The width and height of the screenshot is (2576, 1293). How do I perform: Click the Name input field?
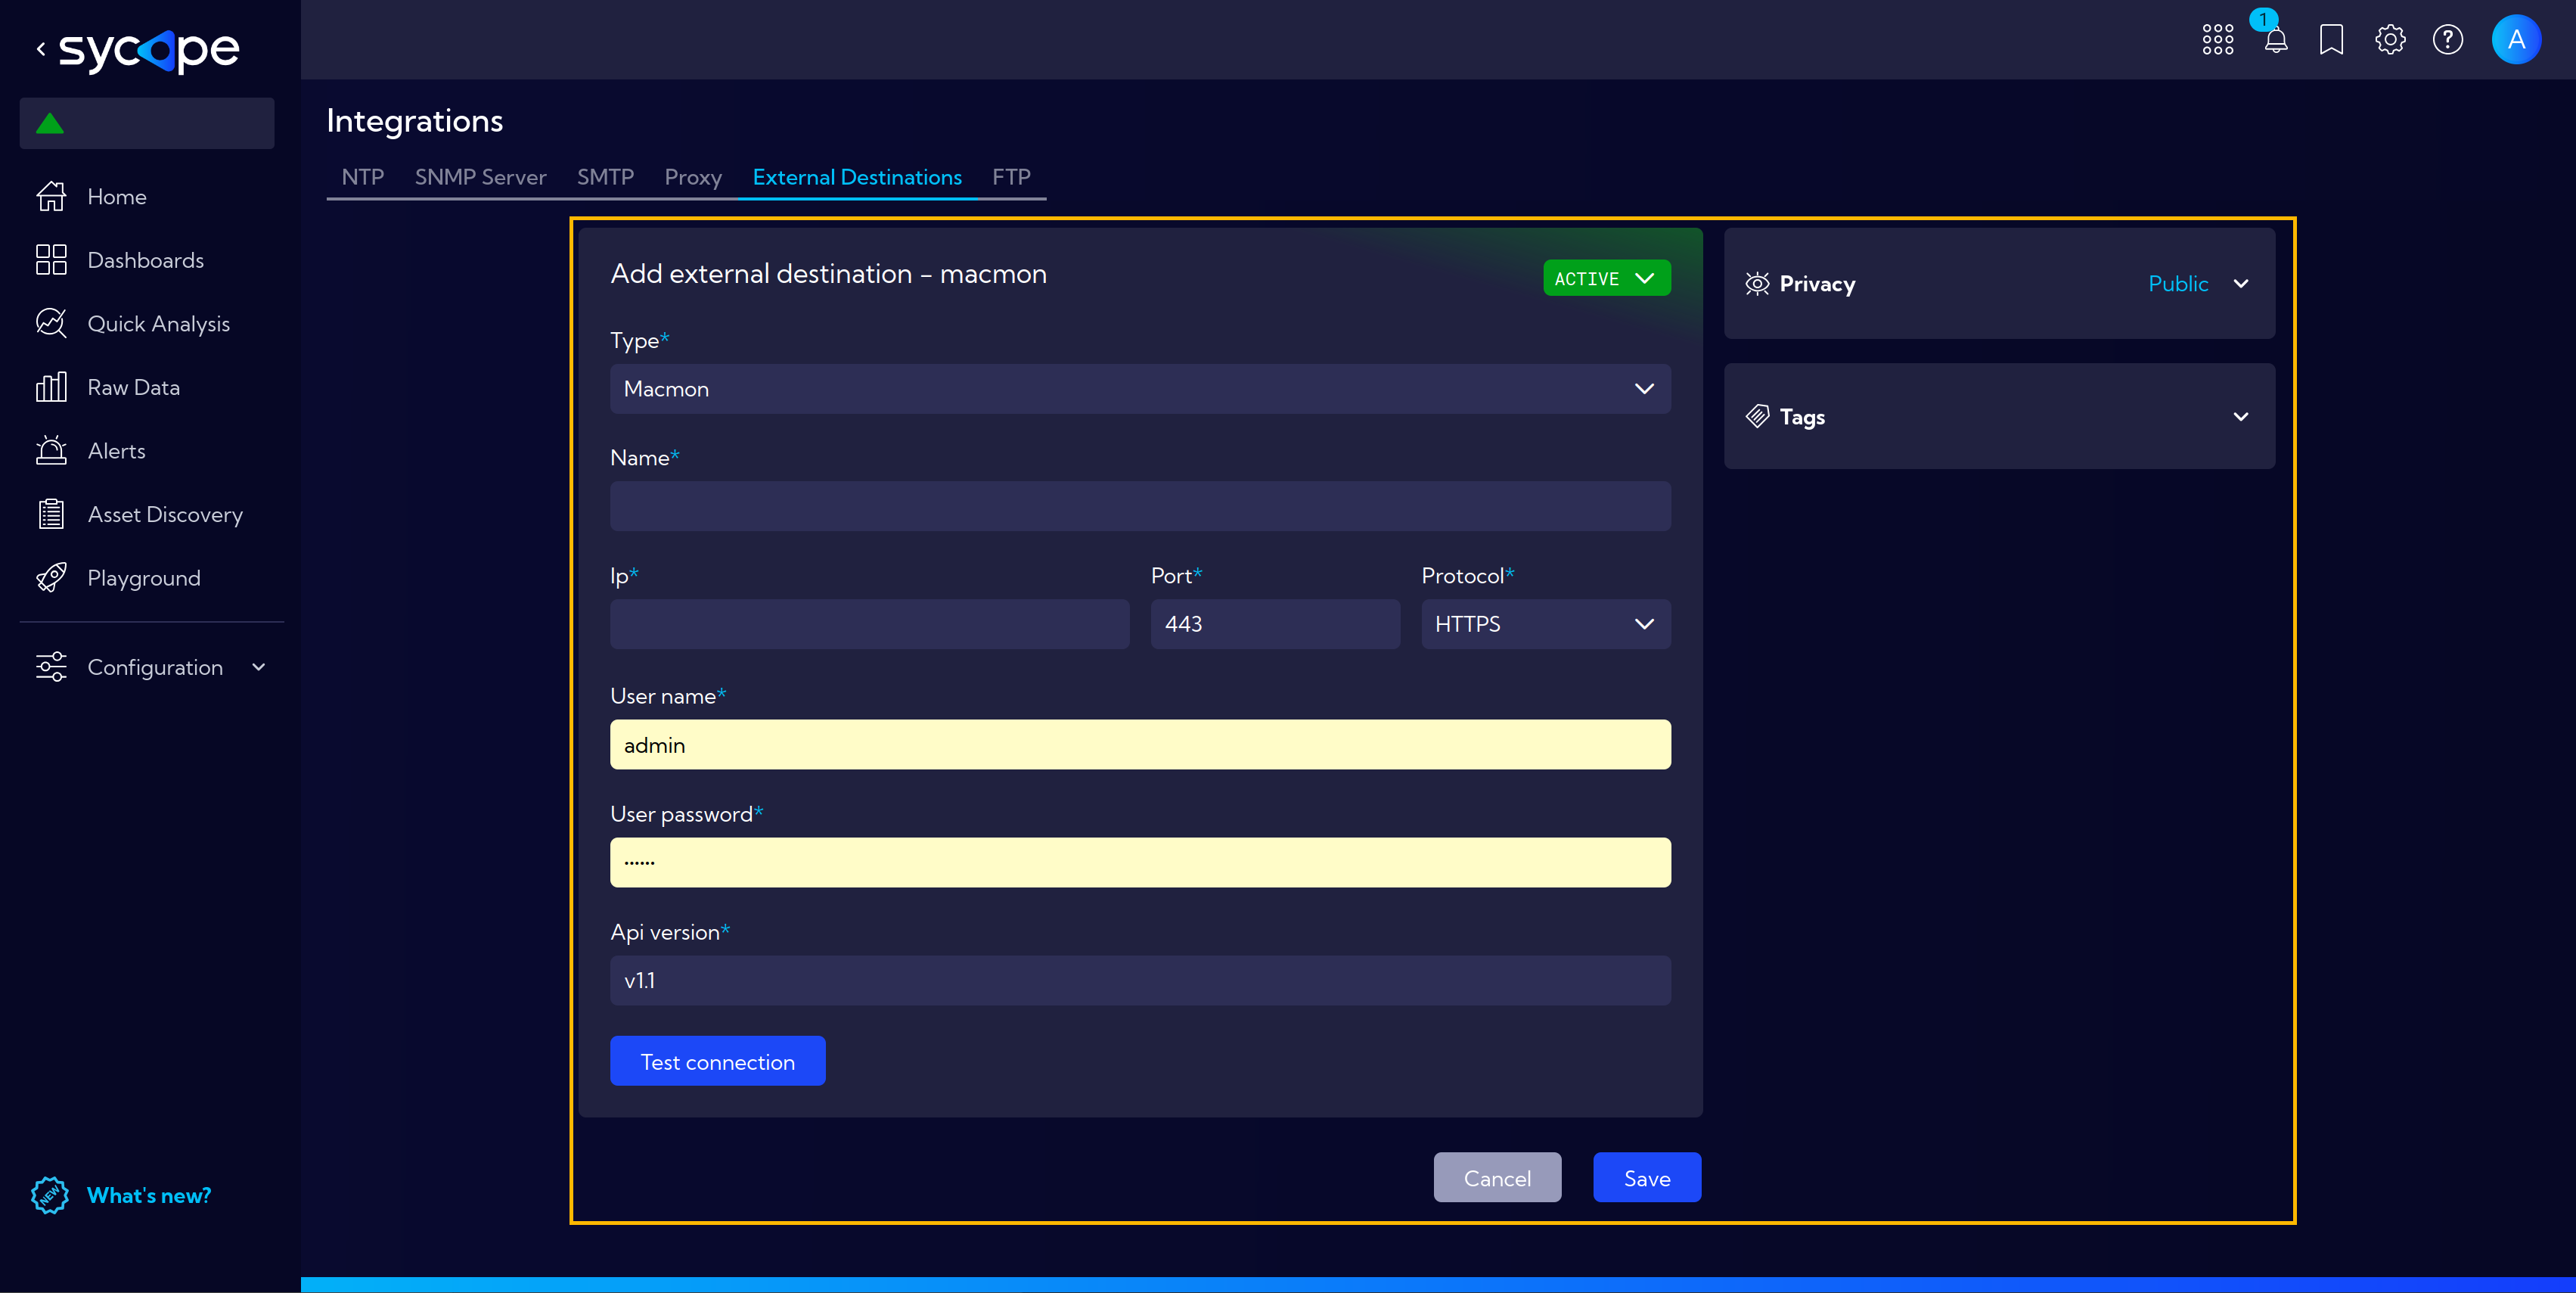[1140, 506]
